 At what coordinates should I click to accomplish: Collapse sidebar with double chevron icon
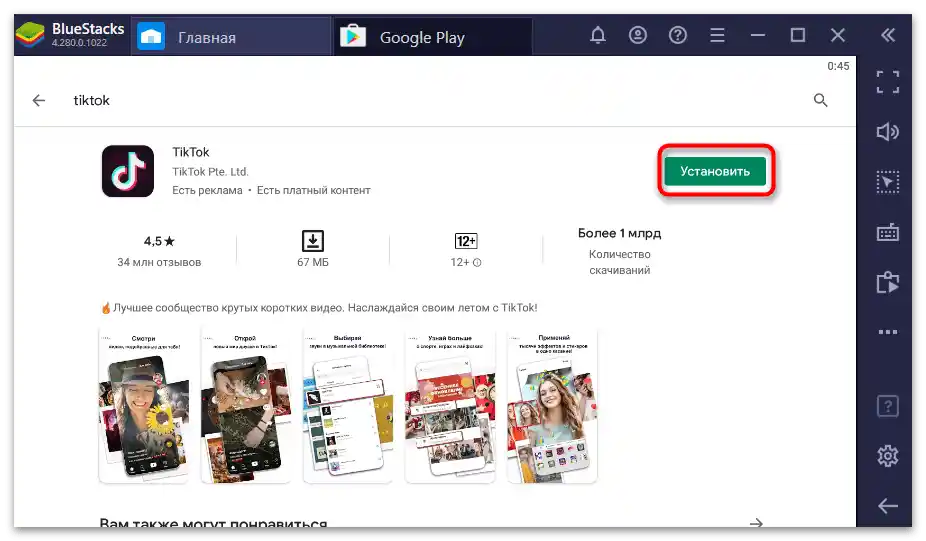pos(888,35)
